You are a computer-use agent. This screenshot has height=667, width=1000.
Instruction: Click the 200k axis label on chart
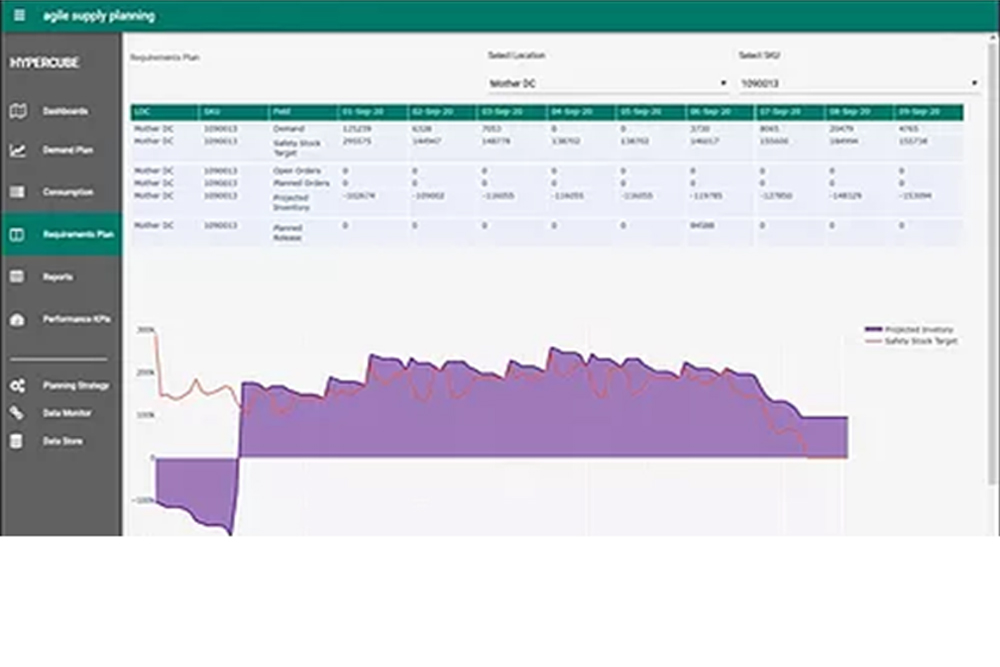point(145,372)
